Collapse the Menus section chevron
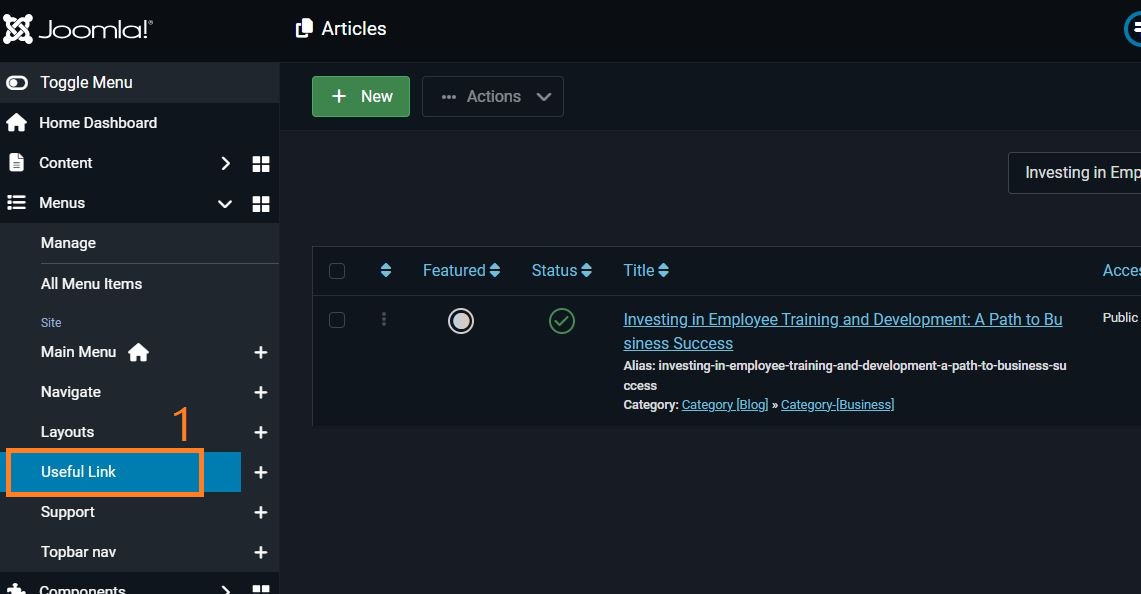The image size is (1141, 594). click(225, 204)
